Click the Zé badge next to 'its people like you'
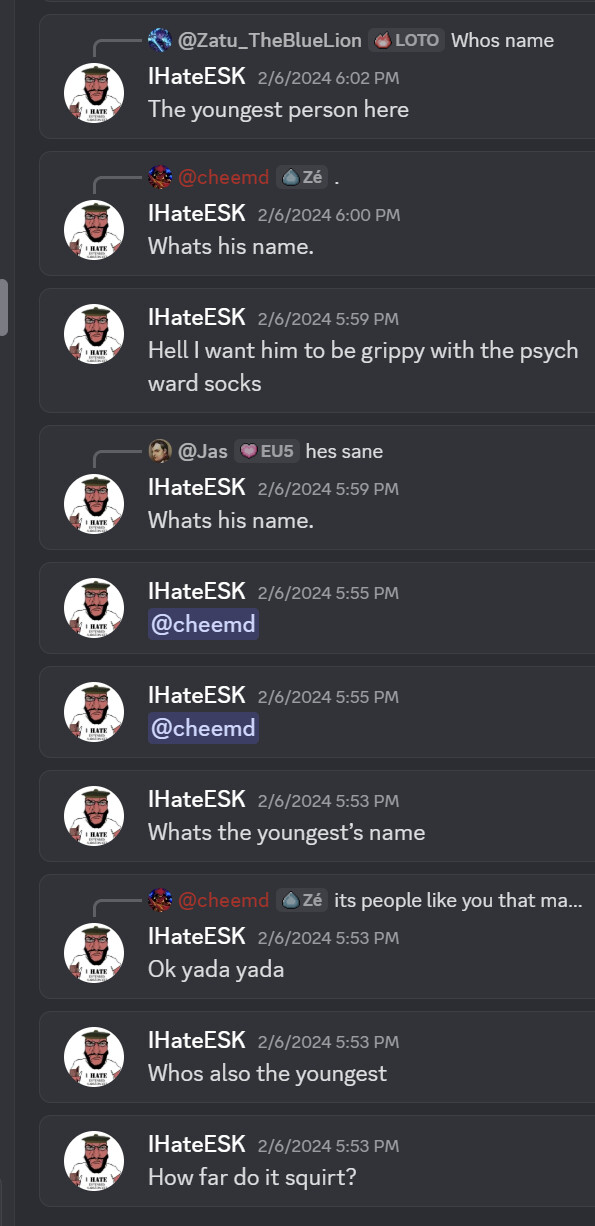The width and height of the screenshot is (595, 1226). 302,900
